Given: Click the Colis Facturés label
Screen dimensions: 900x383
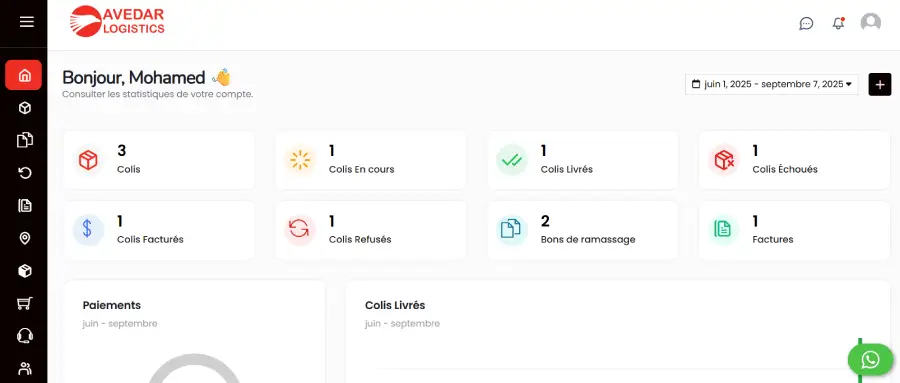Looking at the screenshot, I should [x=150, y=239].
